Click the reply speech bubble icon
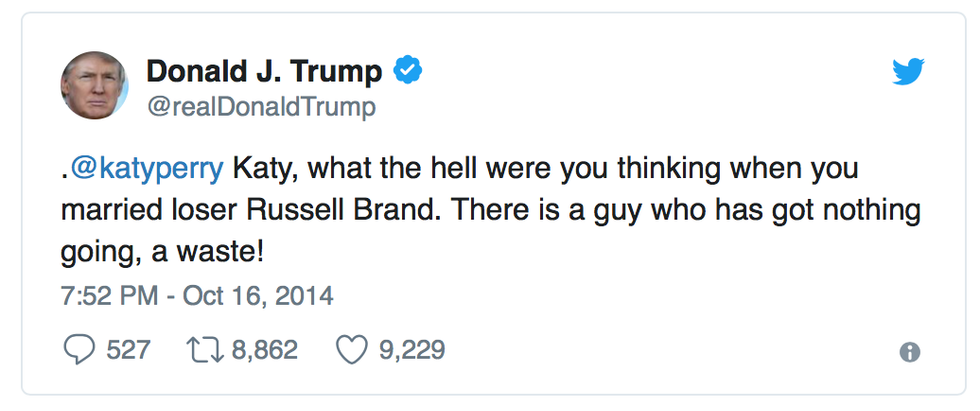The image size is (980, 411). pyautogui.click(x=77, y=350)
